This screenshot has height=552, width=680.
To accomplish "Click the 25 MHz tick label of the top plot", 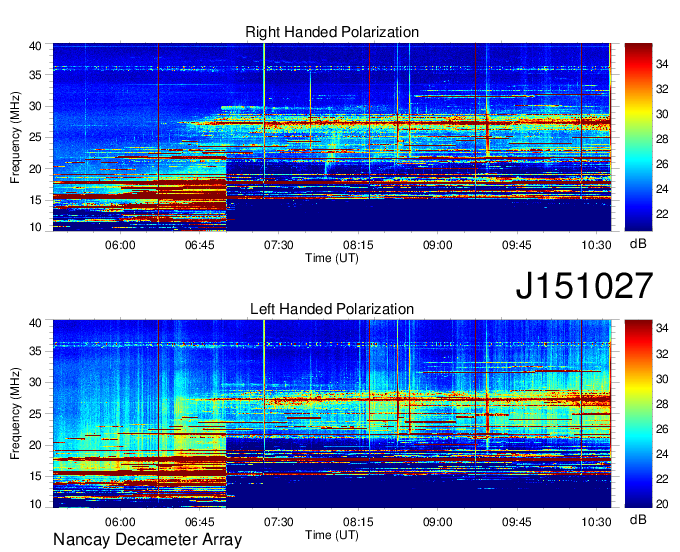I will pyautogui.click(x=36, y=137).
